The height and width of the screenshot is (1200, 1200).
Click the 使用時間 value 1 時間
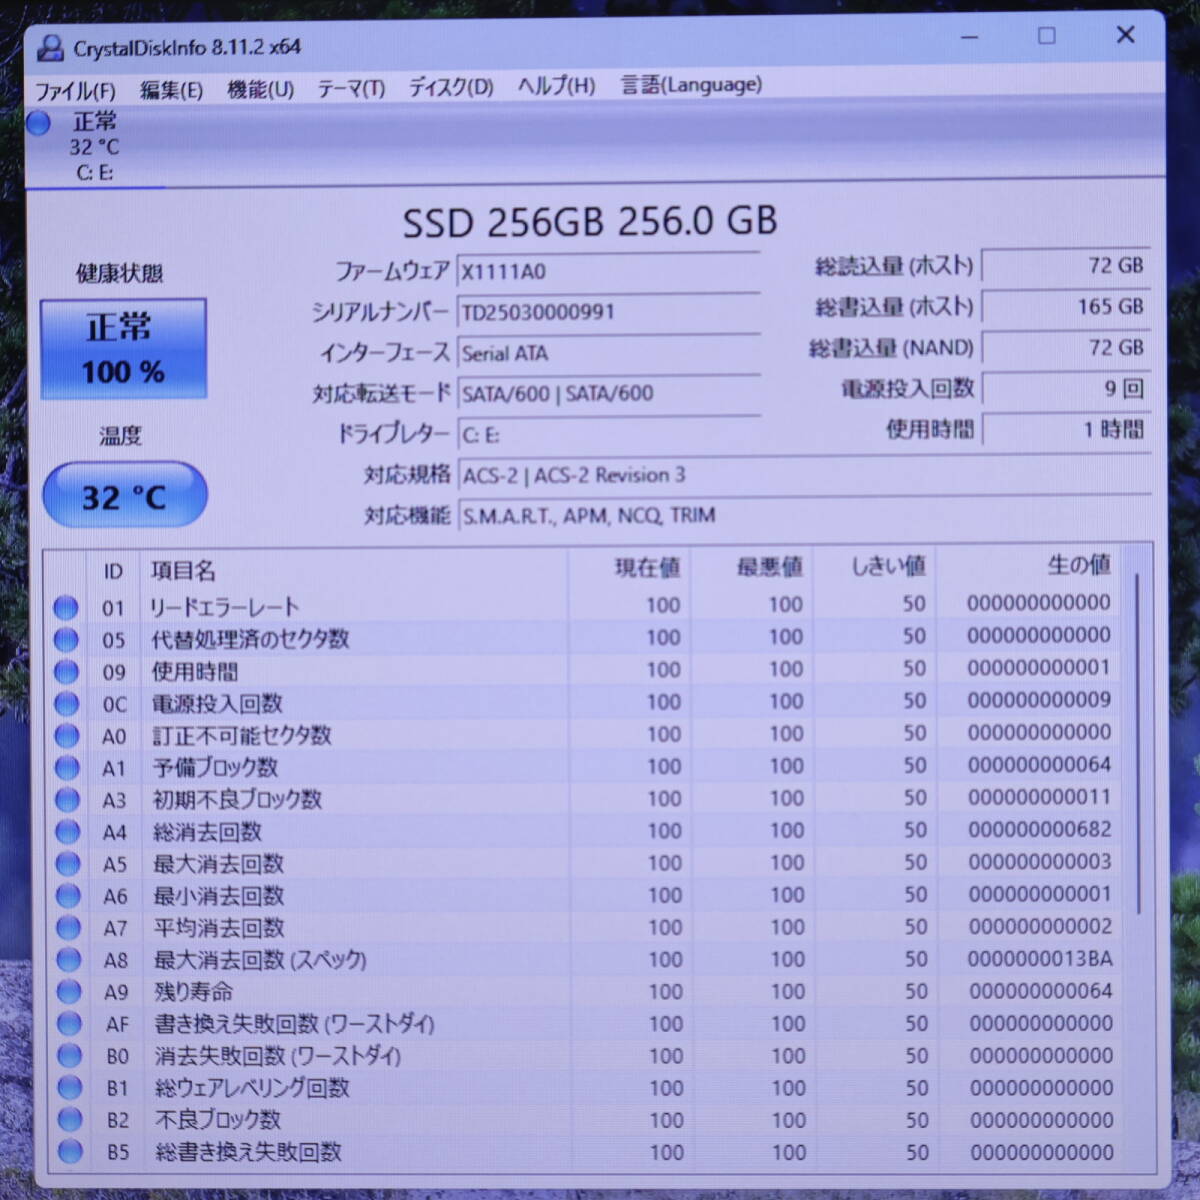pyautogui.click(x=1066, y=430)
